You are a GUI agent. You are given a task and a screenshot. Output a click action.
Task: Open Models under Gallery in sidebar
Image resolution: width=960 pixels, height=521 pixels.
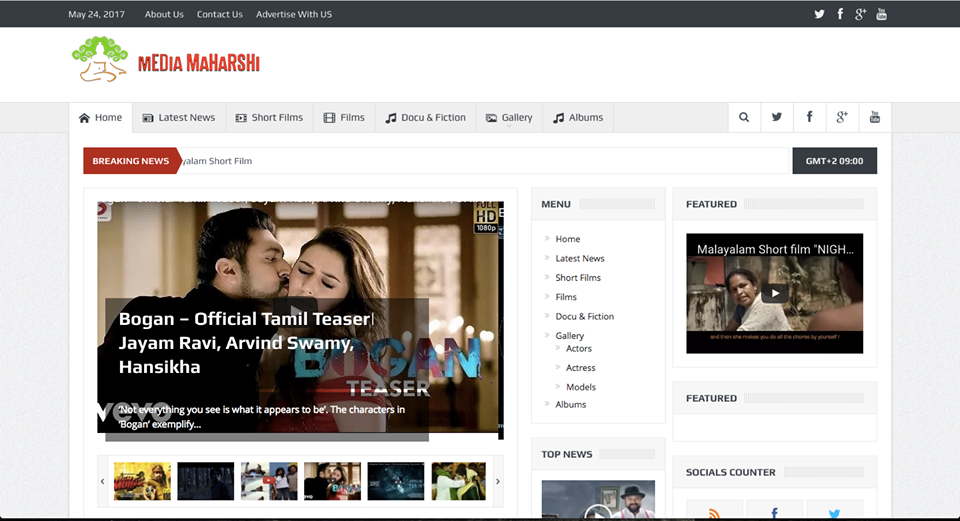(x=580, y=387)
